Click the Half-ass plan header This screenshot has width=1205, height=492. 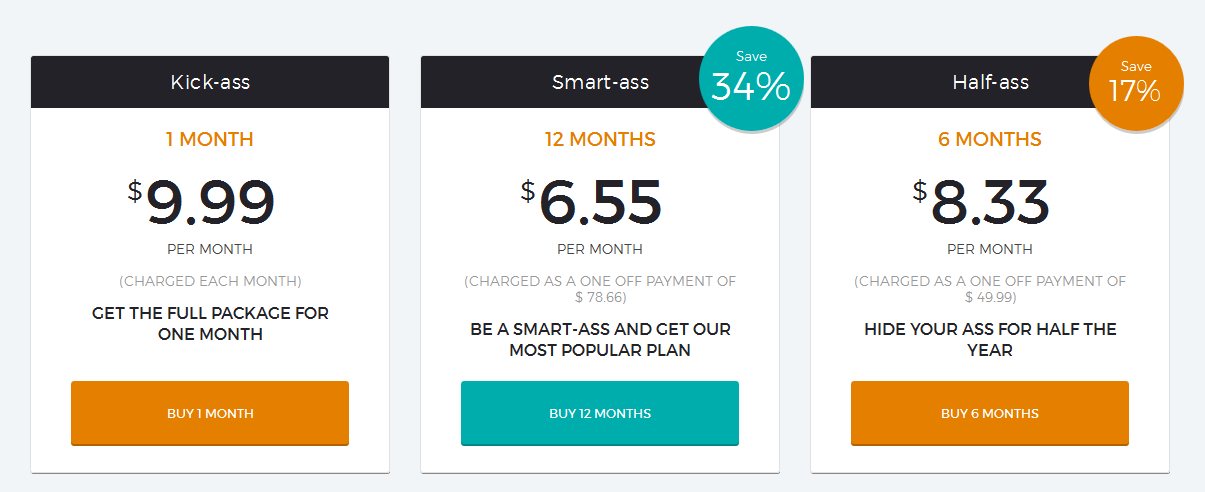coord(990,82)
